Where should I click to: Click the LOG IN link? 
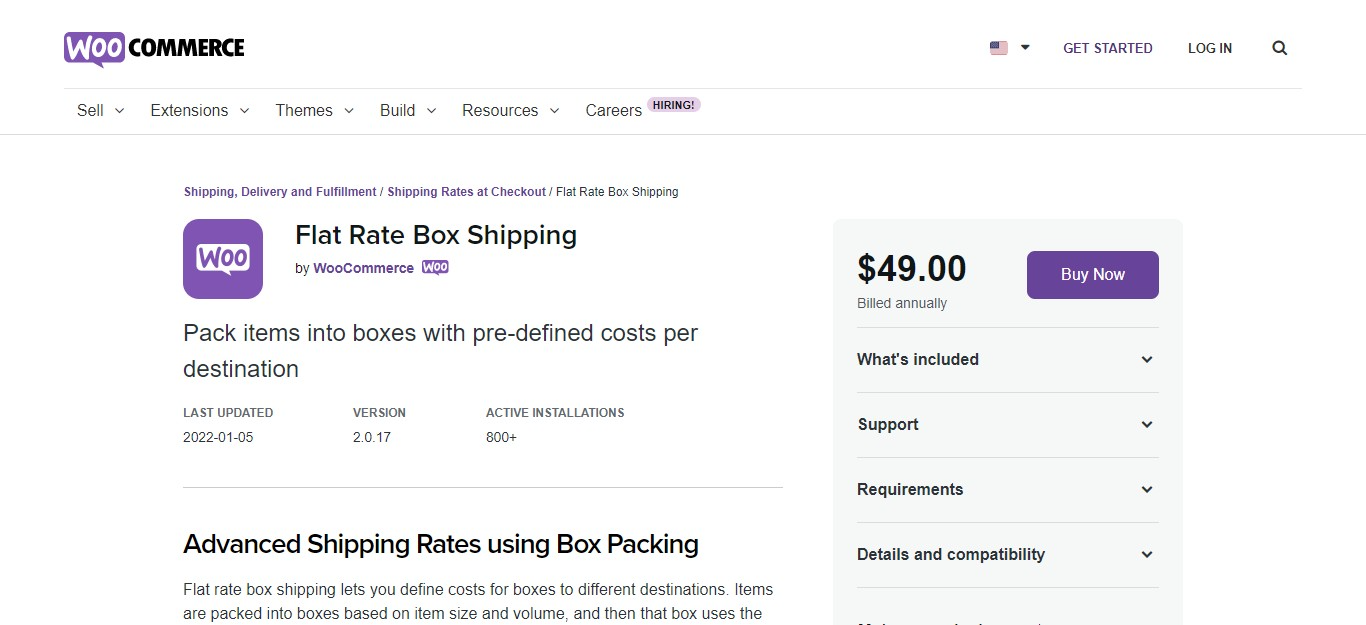point(1210,48)
